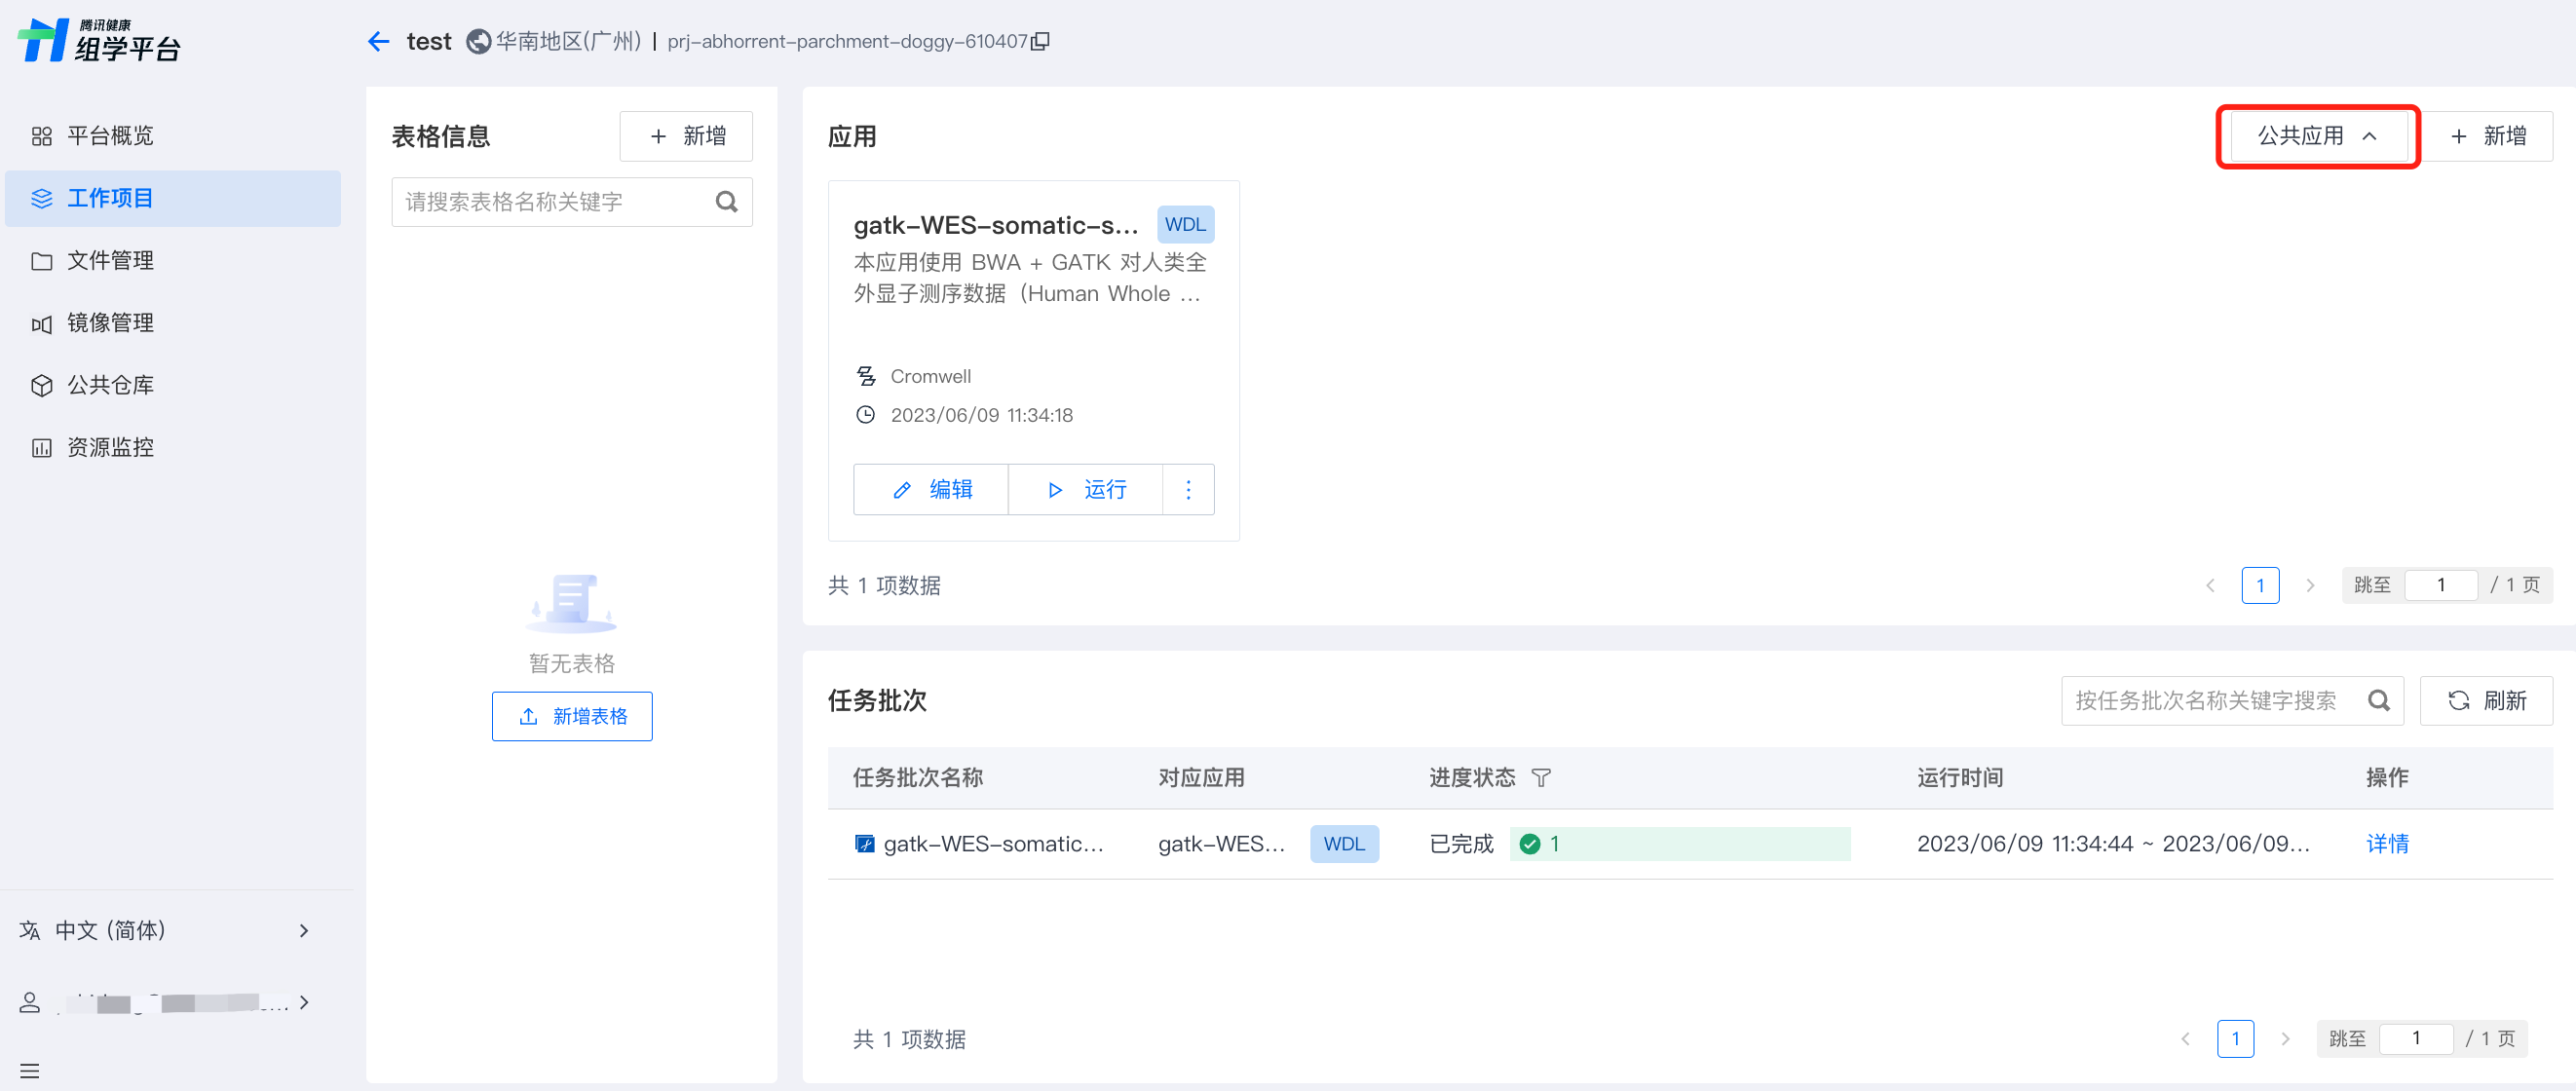Click the 详情 link in the task row

2386,843
